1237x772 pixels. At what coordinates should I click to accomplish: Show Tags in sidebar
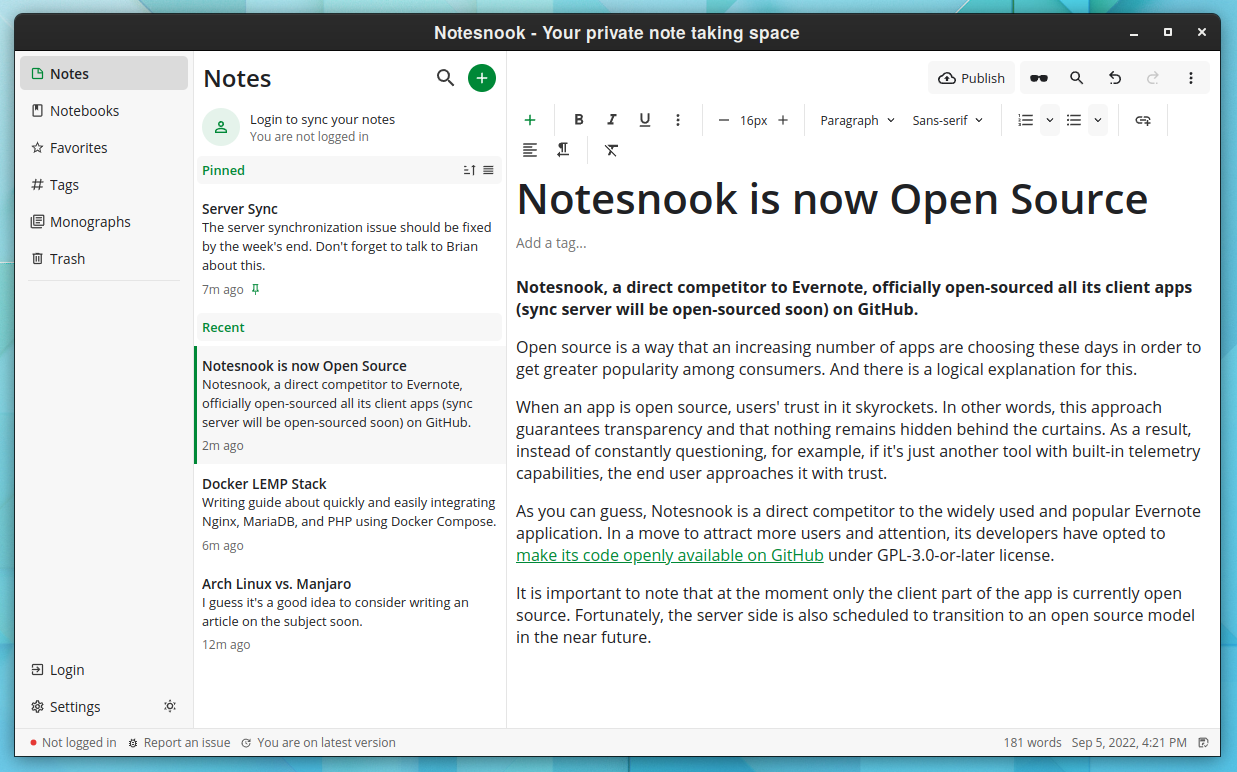pos(104,185)
